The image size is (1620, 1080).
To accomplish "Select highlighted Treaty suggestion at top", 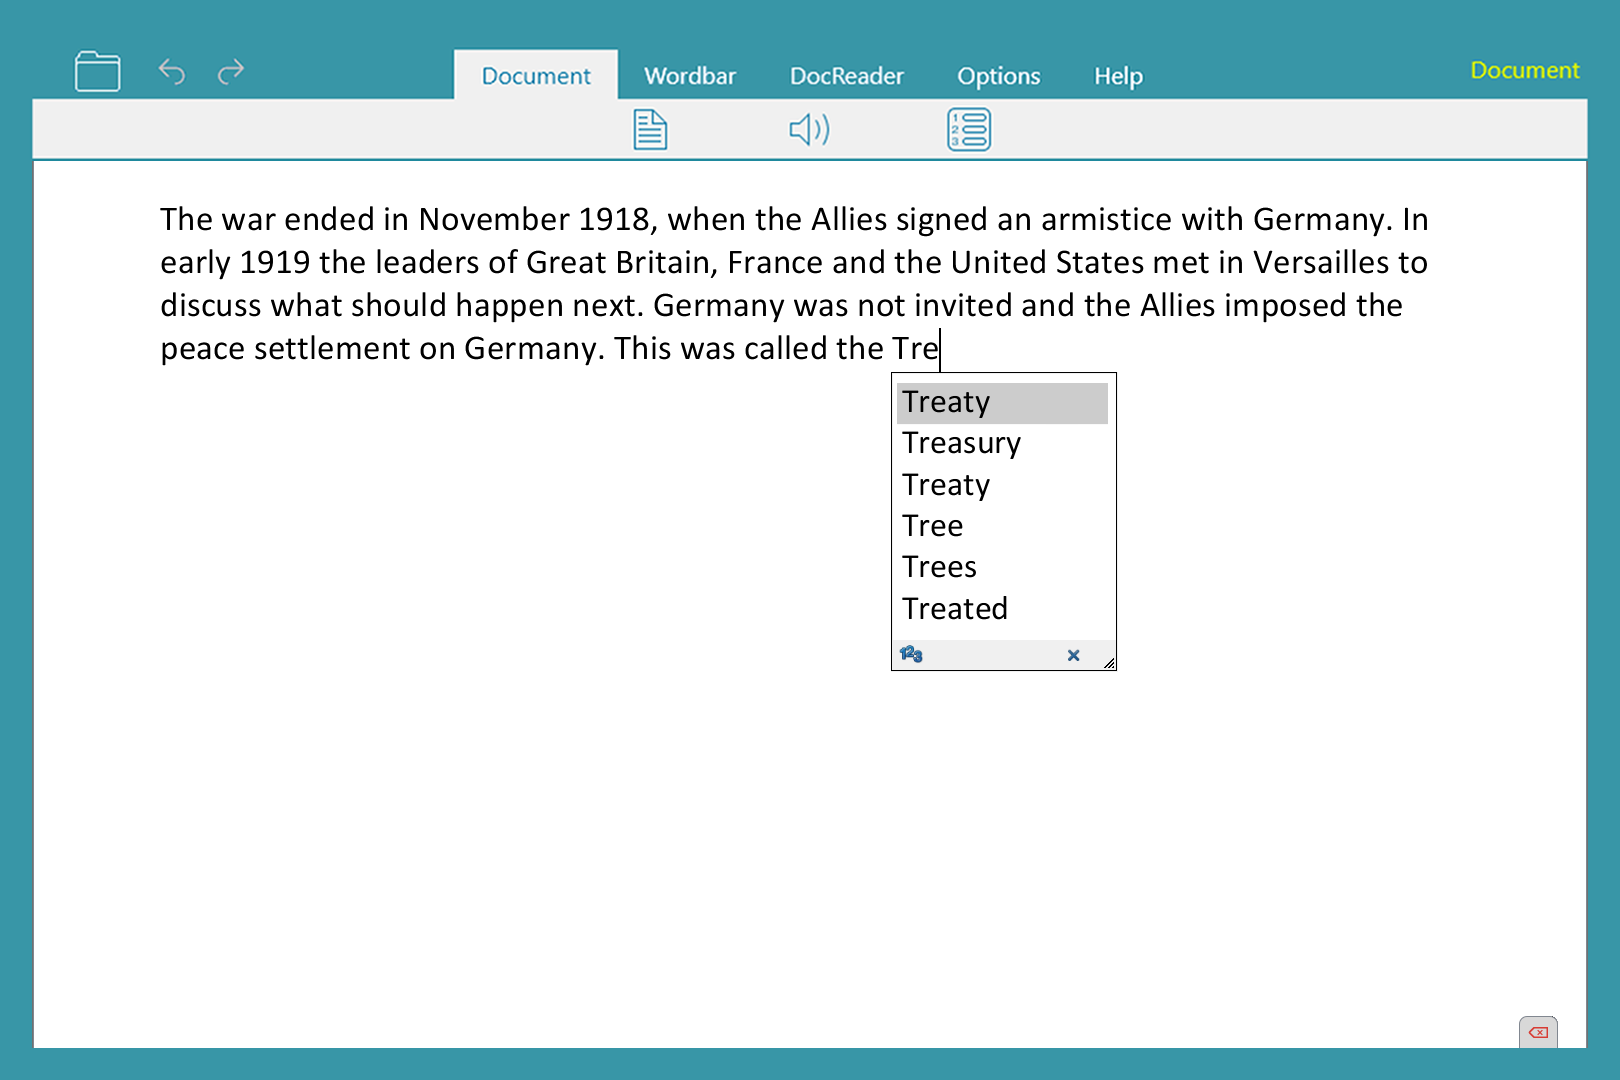I will click(x=1002, y=403).
